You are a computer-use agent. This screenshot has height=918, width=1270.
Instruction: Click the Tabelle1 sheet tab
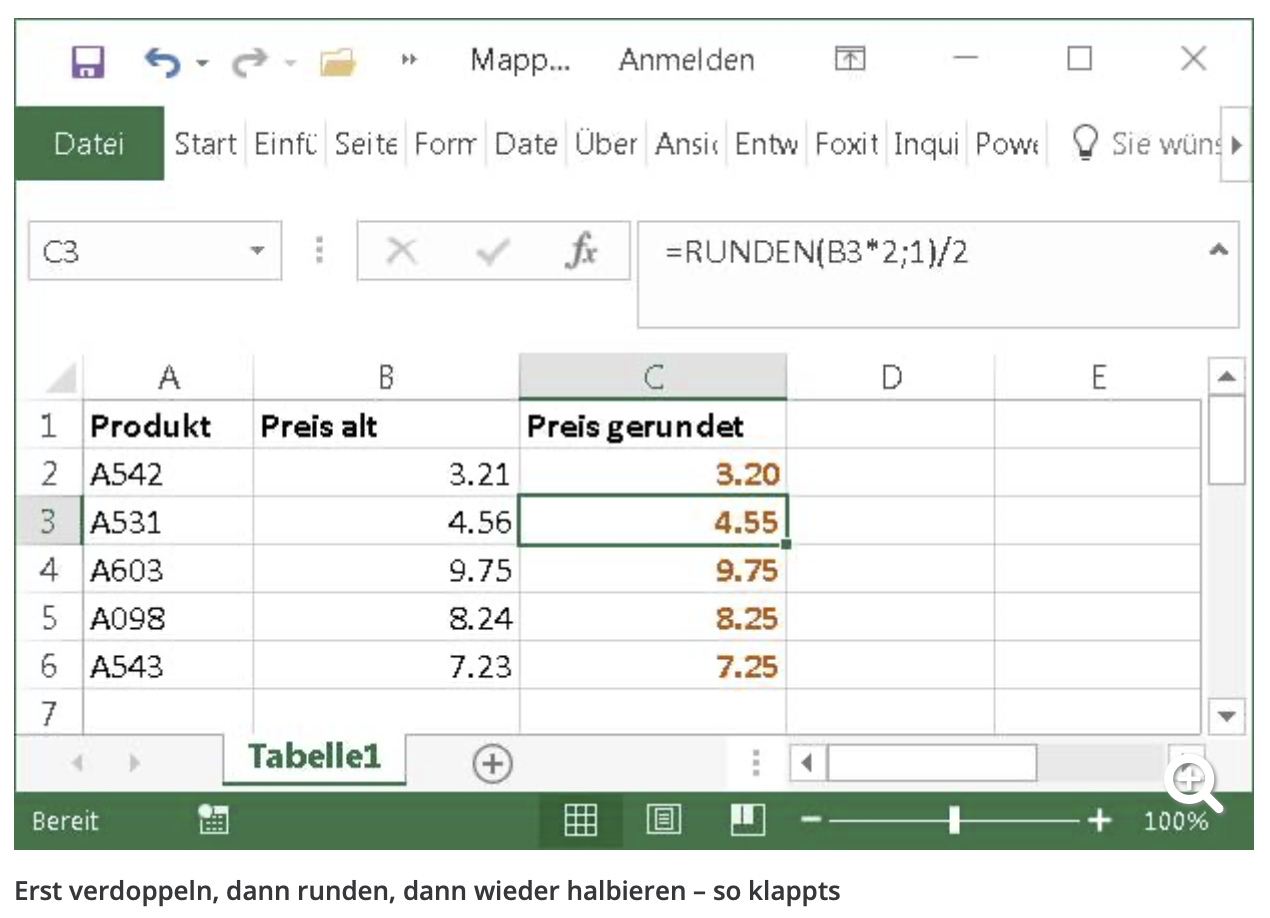point(314,756)
